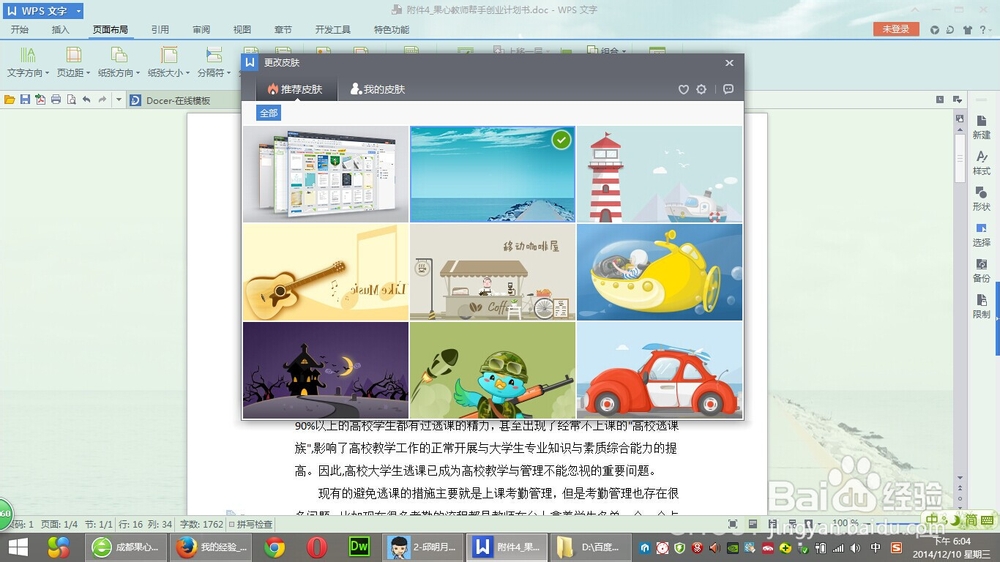Click the 备份 backup icon in right sidebar
Image resolution: width=1000 pixels, height=562 pixels.
click(981, 270)
